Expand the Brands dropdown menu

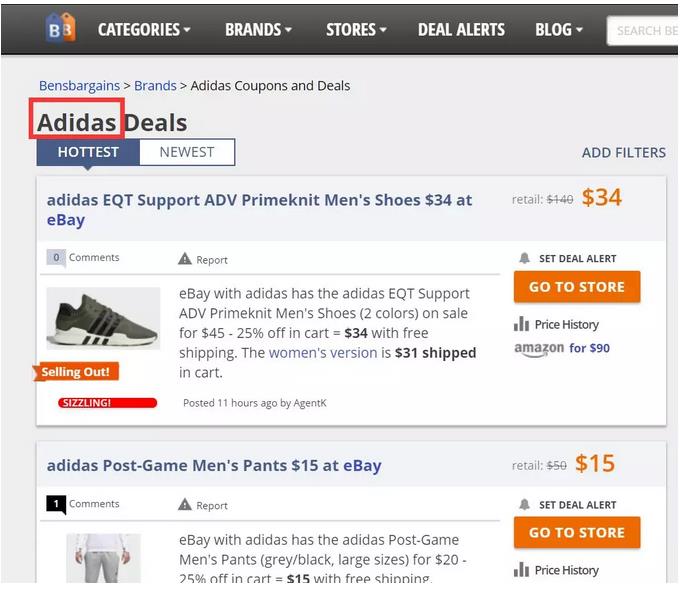pyautogui.click(x=258, y=29)
